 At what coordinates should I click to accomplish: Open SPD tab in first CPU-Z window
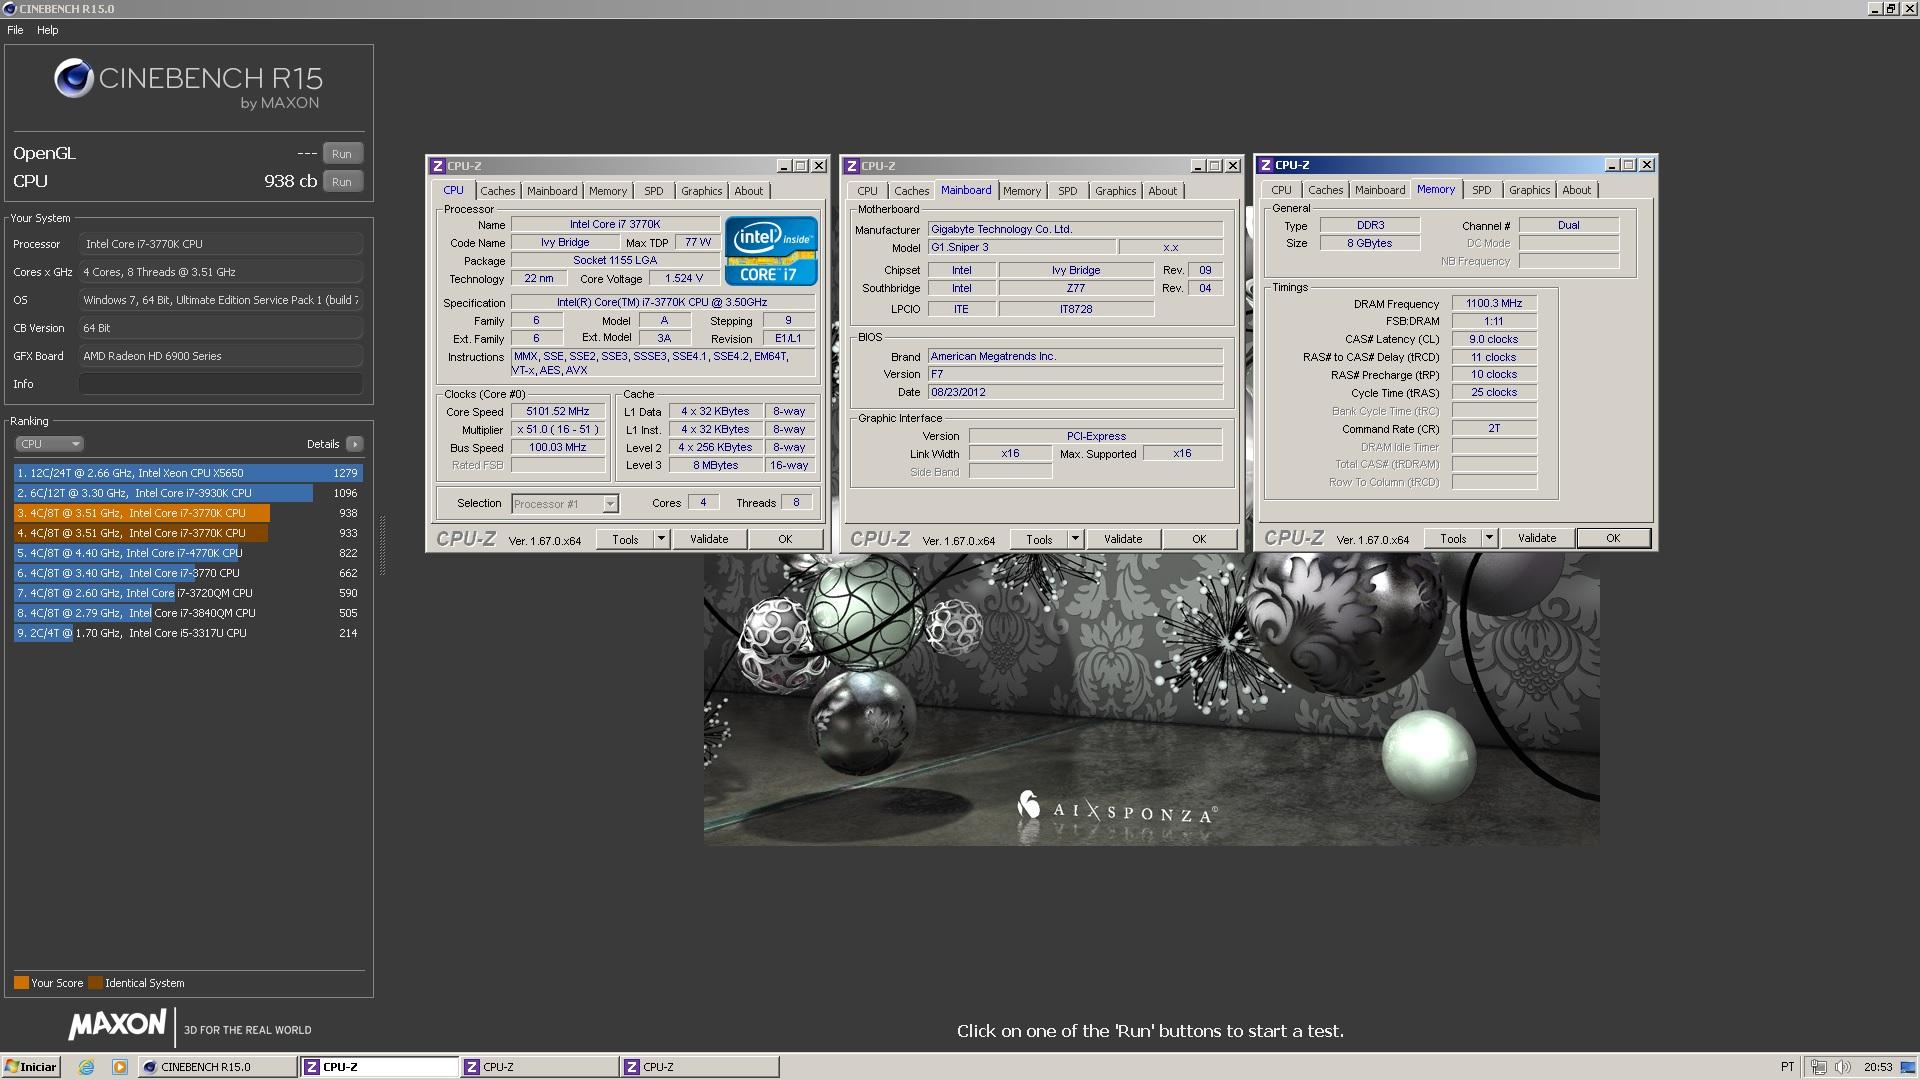[x=654, y=191]
